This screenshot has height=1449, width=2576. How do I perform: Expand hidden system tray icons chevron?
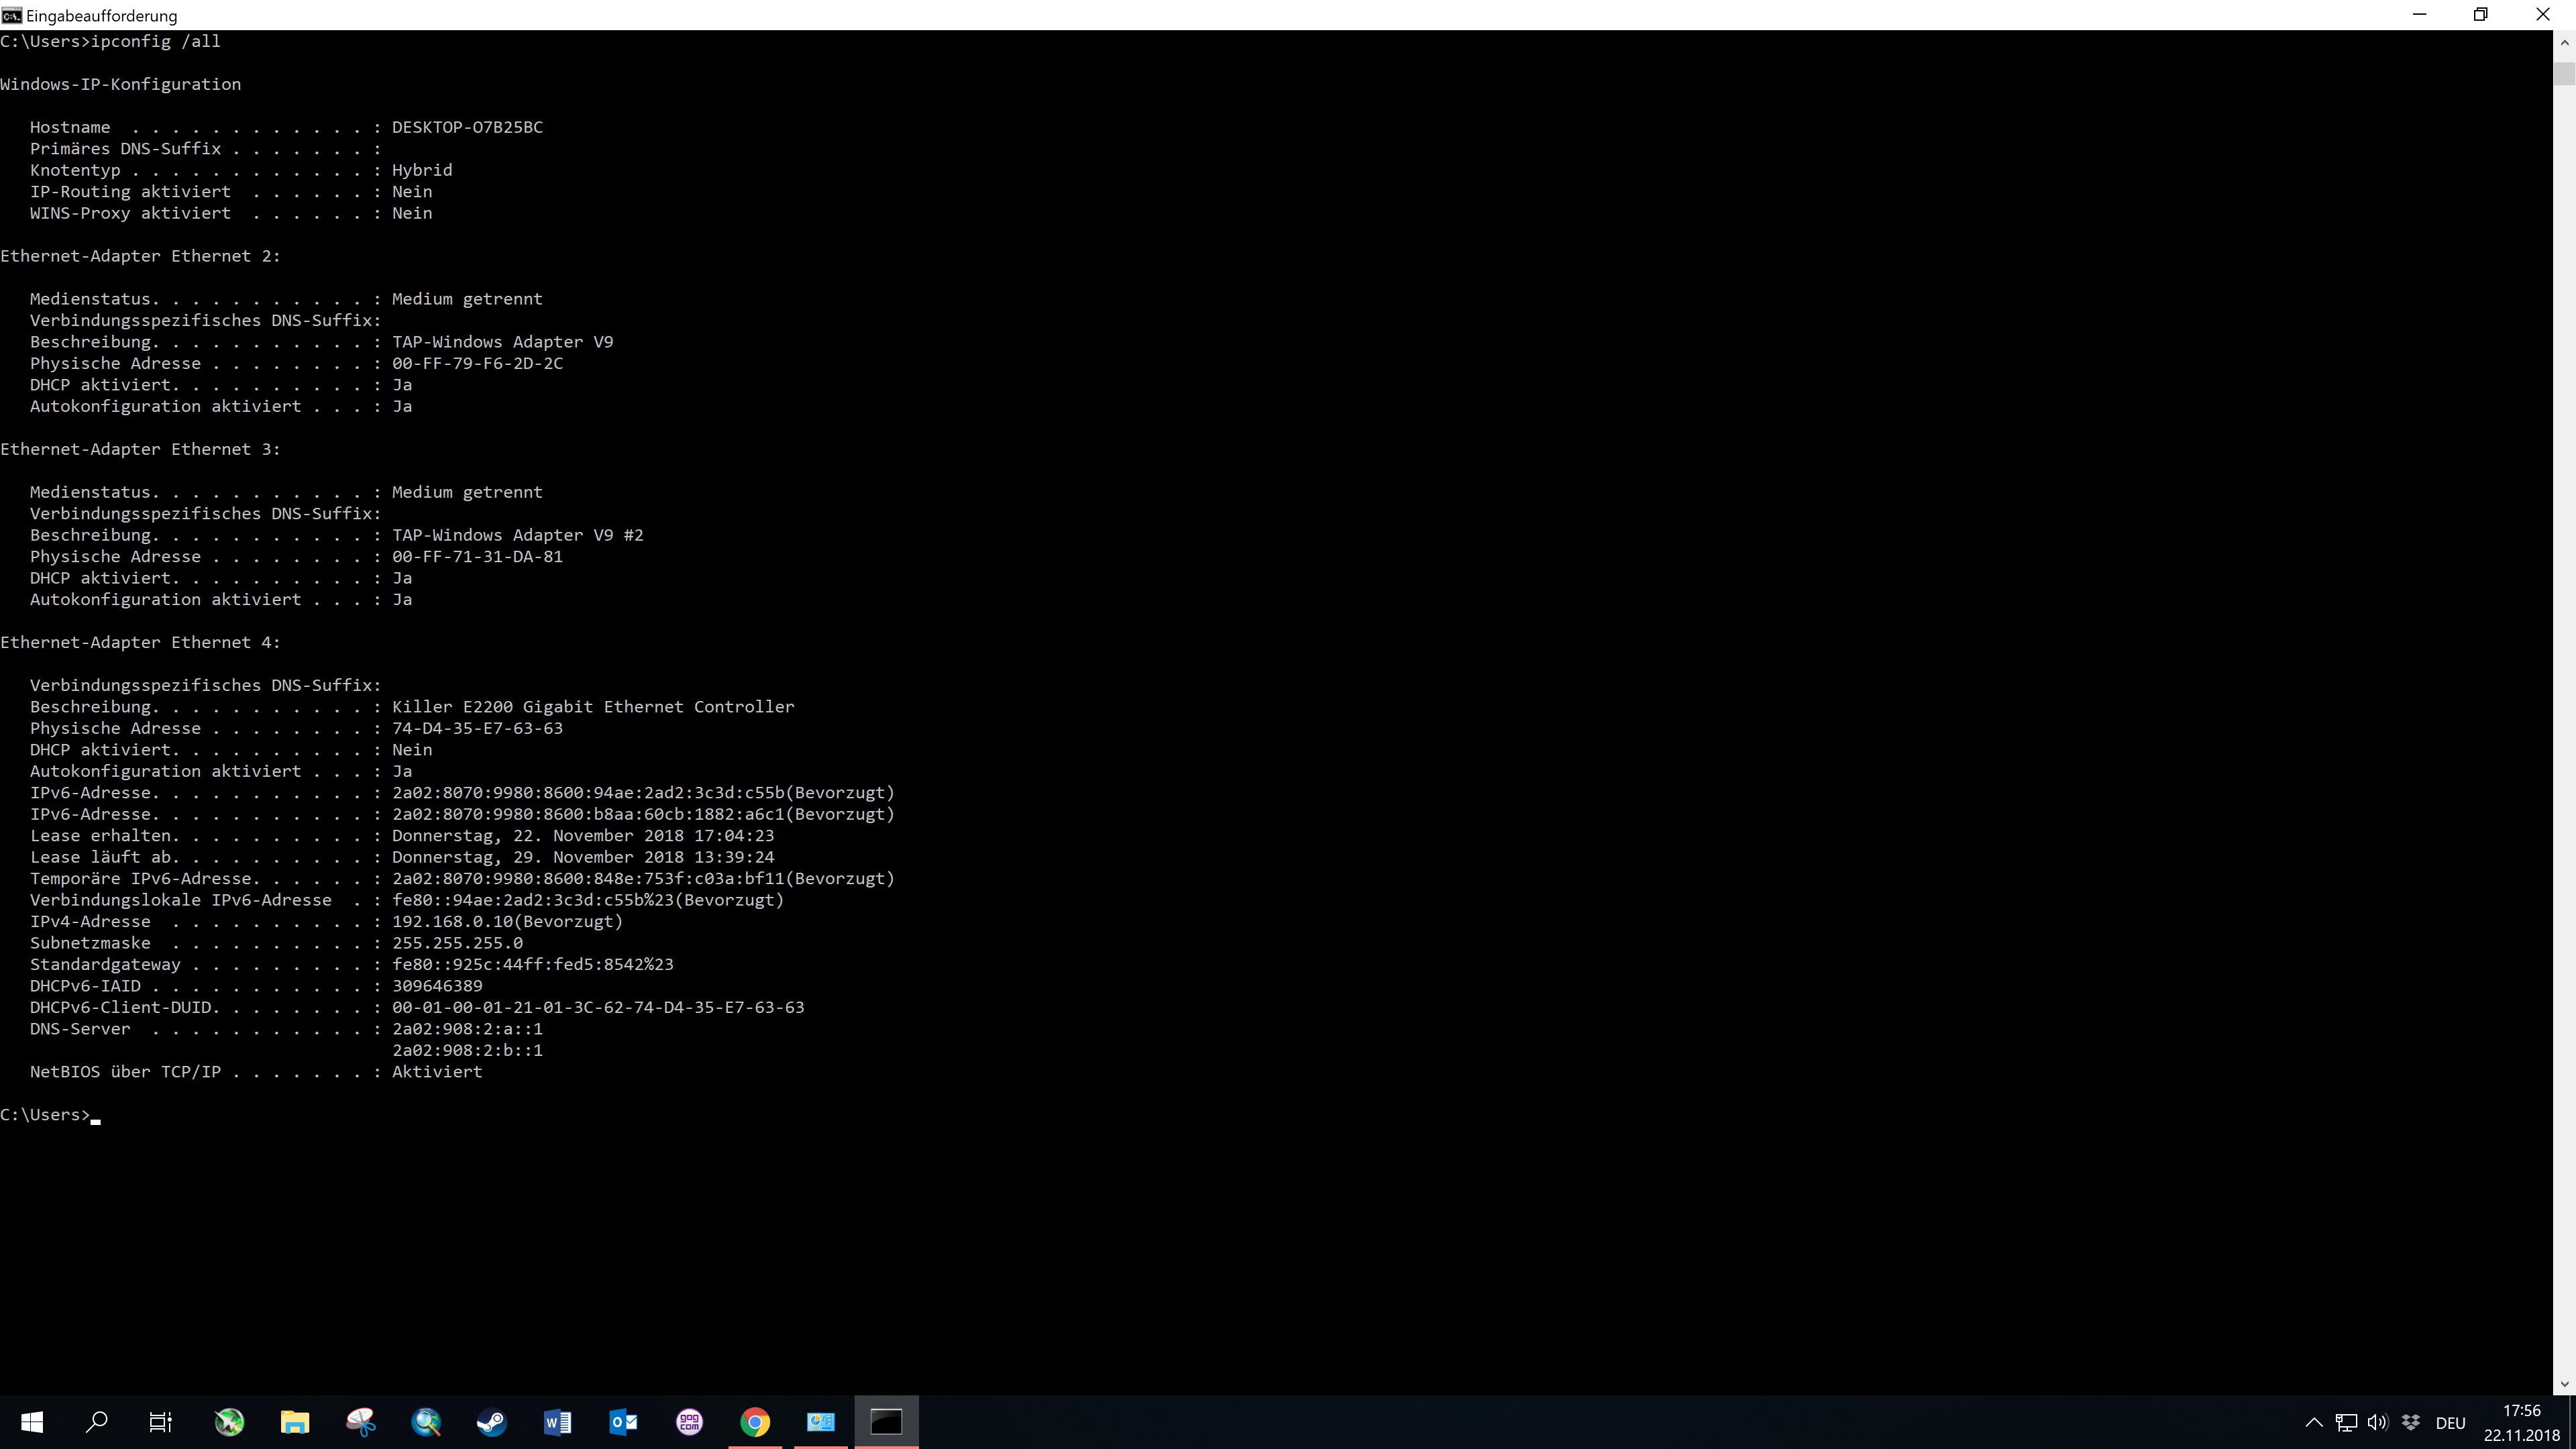tap(2314, 1423)
